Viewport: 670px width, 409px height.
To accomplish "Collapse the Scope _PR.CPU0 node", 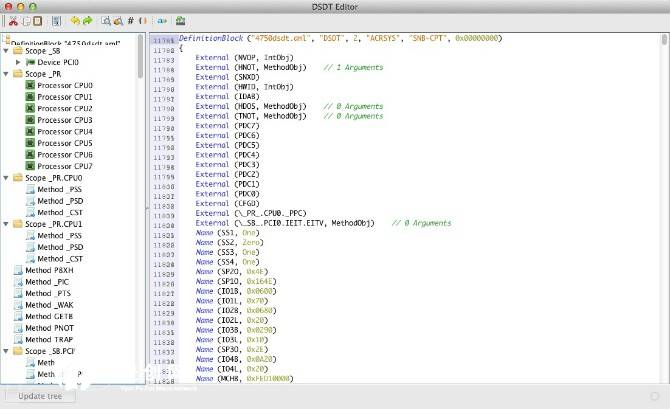I will point(7,178).
